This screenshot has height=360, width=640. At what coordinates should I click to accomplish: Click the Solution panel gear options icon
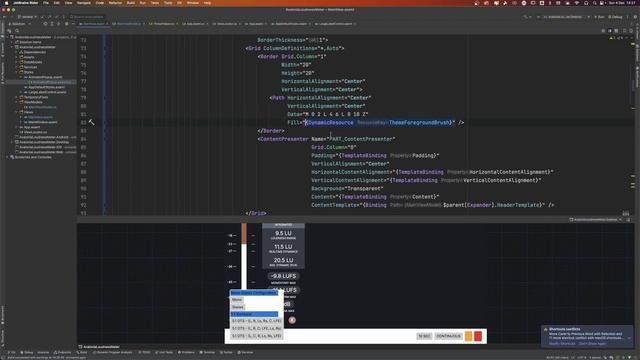[67, 24]
